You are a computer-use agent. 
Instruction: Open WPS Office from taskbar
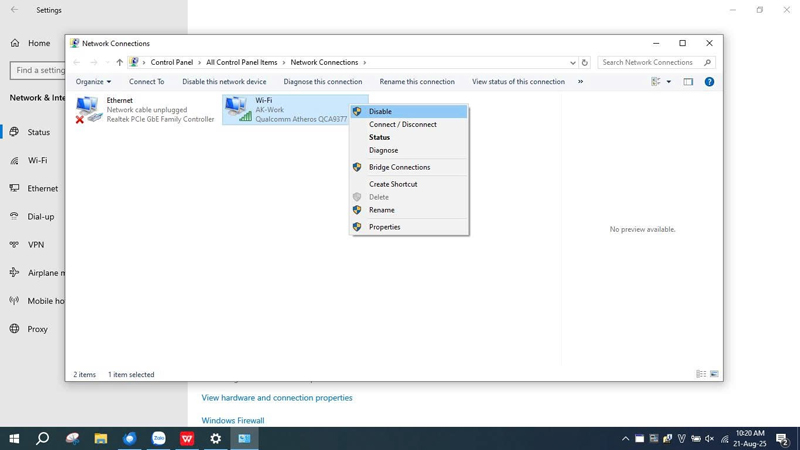pos(187,438)
